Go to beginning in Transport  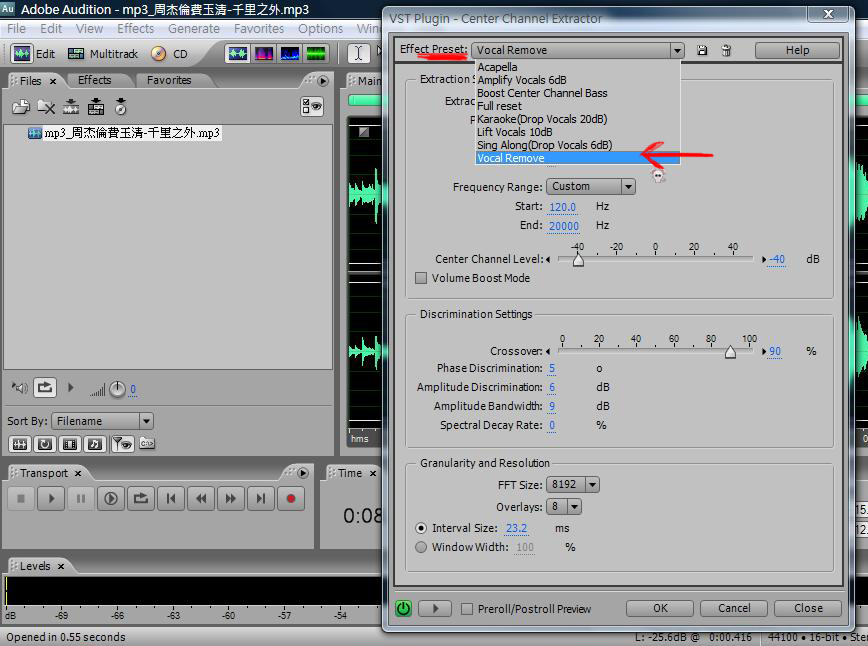[171, 499]
